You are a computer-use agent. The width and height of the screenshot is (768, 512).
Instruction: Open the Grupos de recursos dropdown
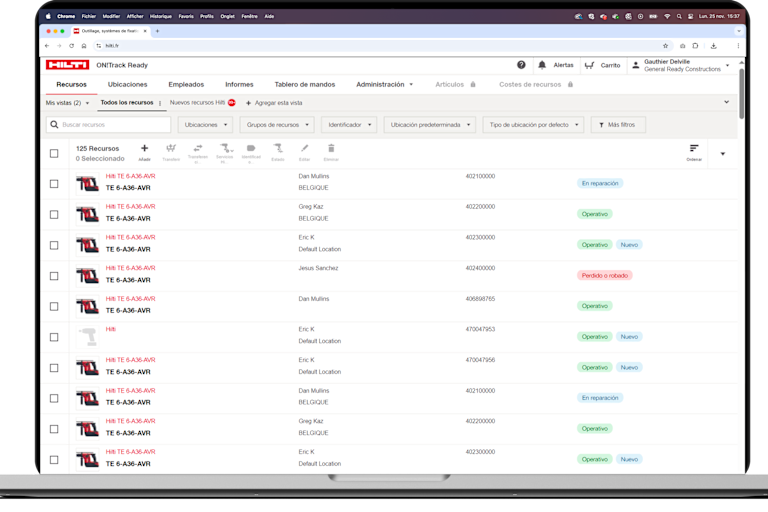276,125
